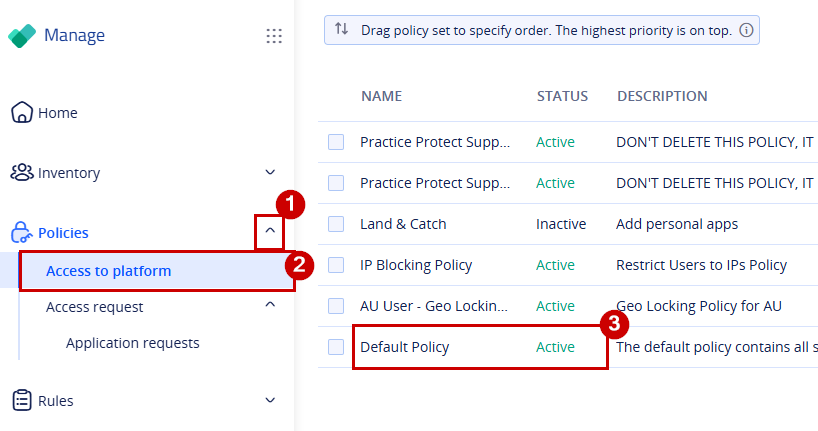Tick the IP Blocking Policy checkbox
Screen dimensions: 818x431
[x=336, y=265]
